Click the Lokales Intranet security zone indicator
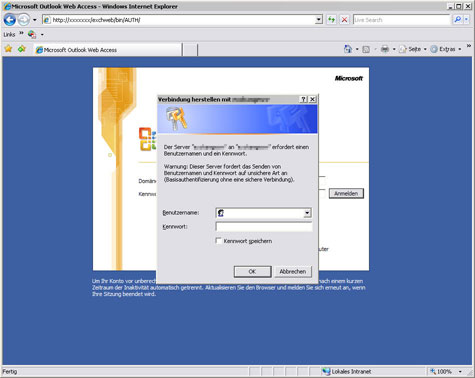Screen dimensions: 475x378 (x=347, y=371)
